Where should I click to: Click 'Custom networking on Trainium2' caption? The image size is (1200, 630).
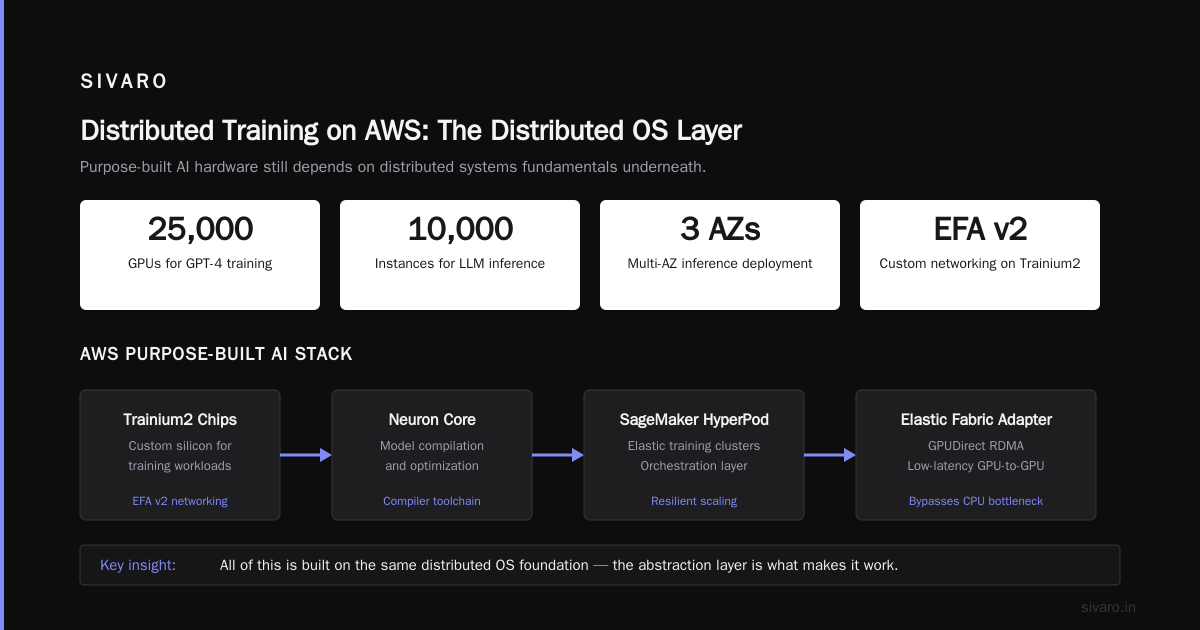point(980,264)
